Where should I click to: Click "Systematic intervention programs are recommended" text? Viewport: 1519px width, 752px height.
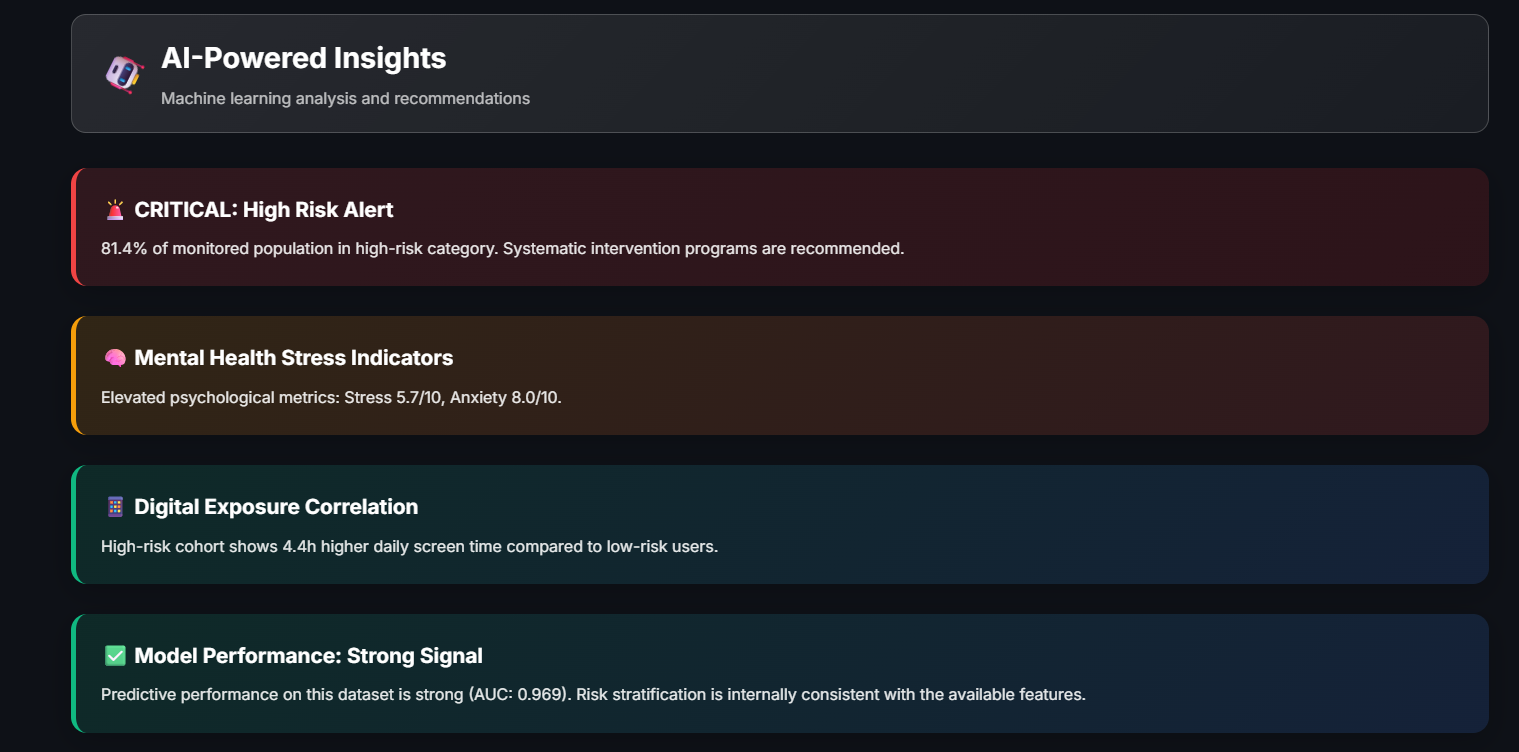point(703,248)
